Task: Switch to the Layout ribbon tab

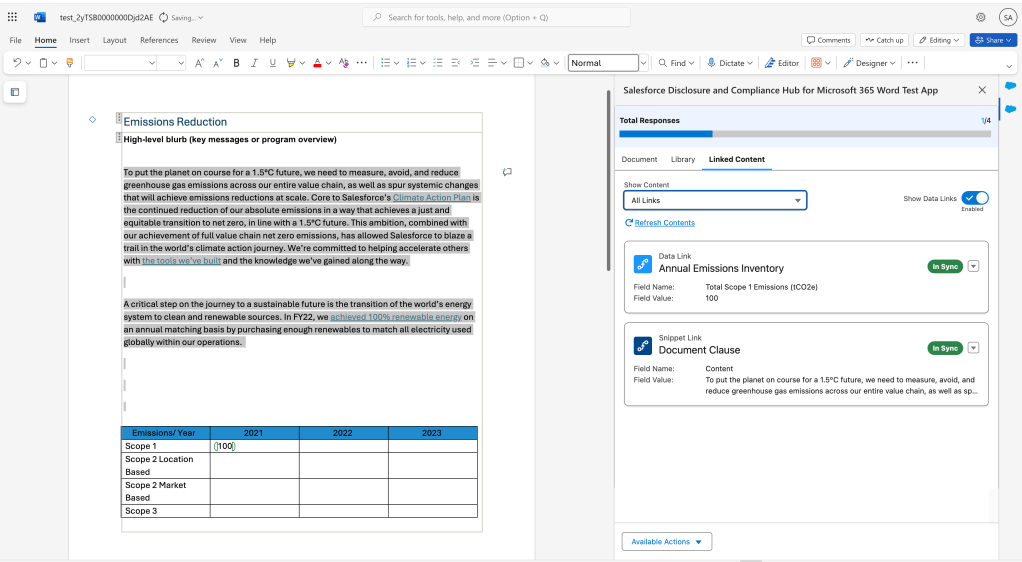Action: coord(115,40)
